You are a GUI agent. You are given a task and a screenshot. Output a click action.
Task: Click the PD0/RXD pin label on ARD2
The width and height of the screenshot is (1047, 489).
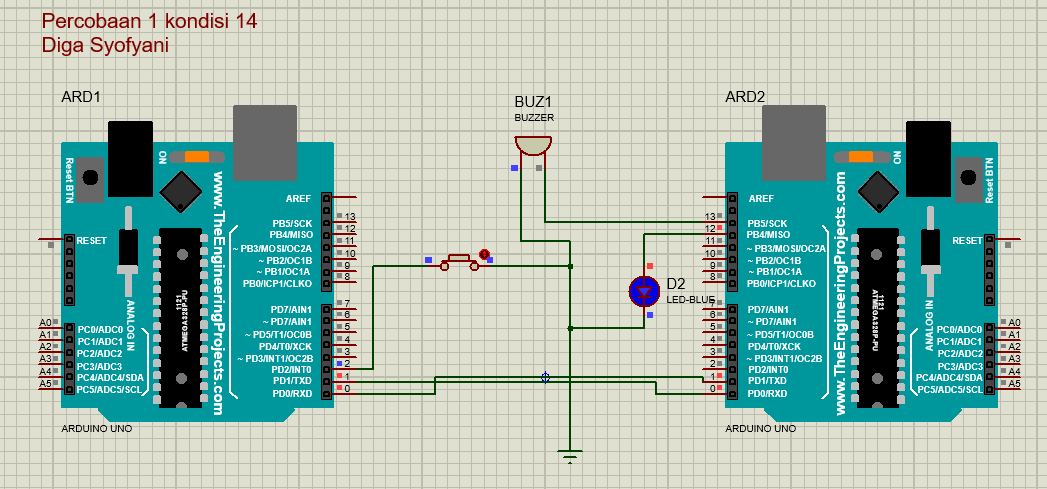(x=769, y=393)
